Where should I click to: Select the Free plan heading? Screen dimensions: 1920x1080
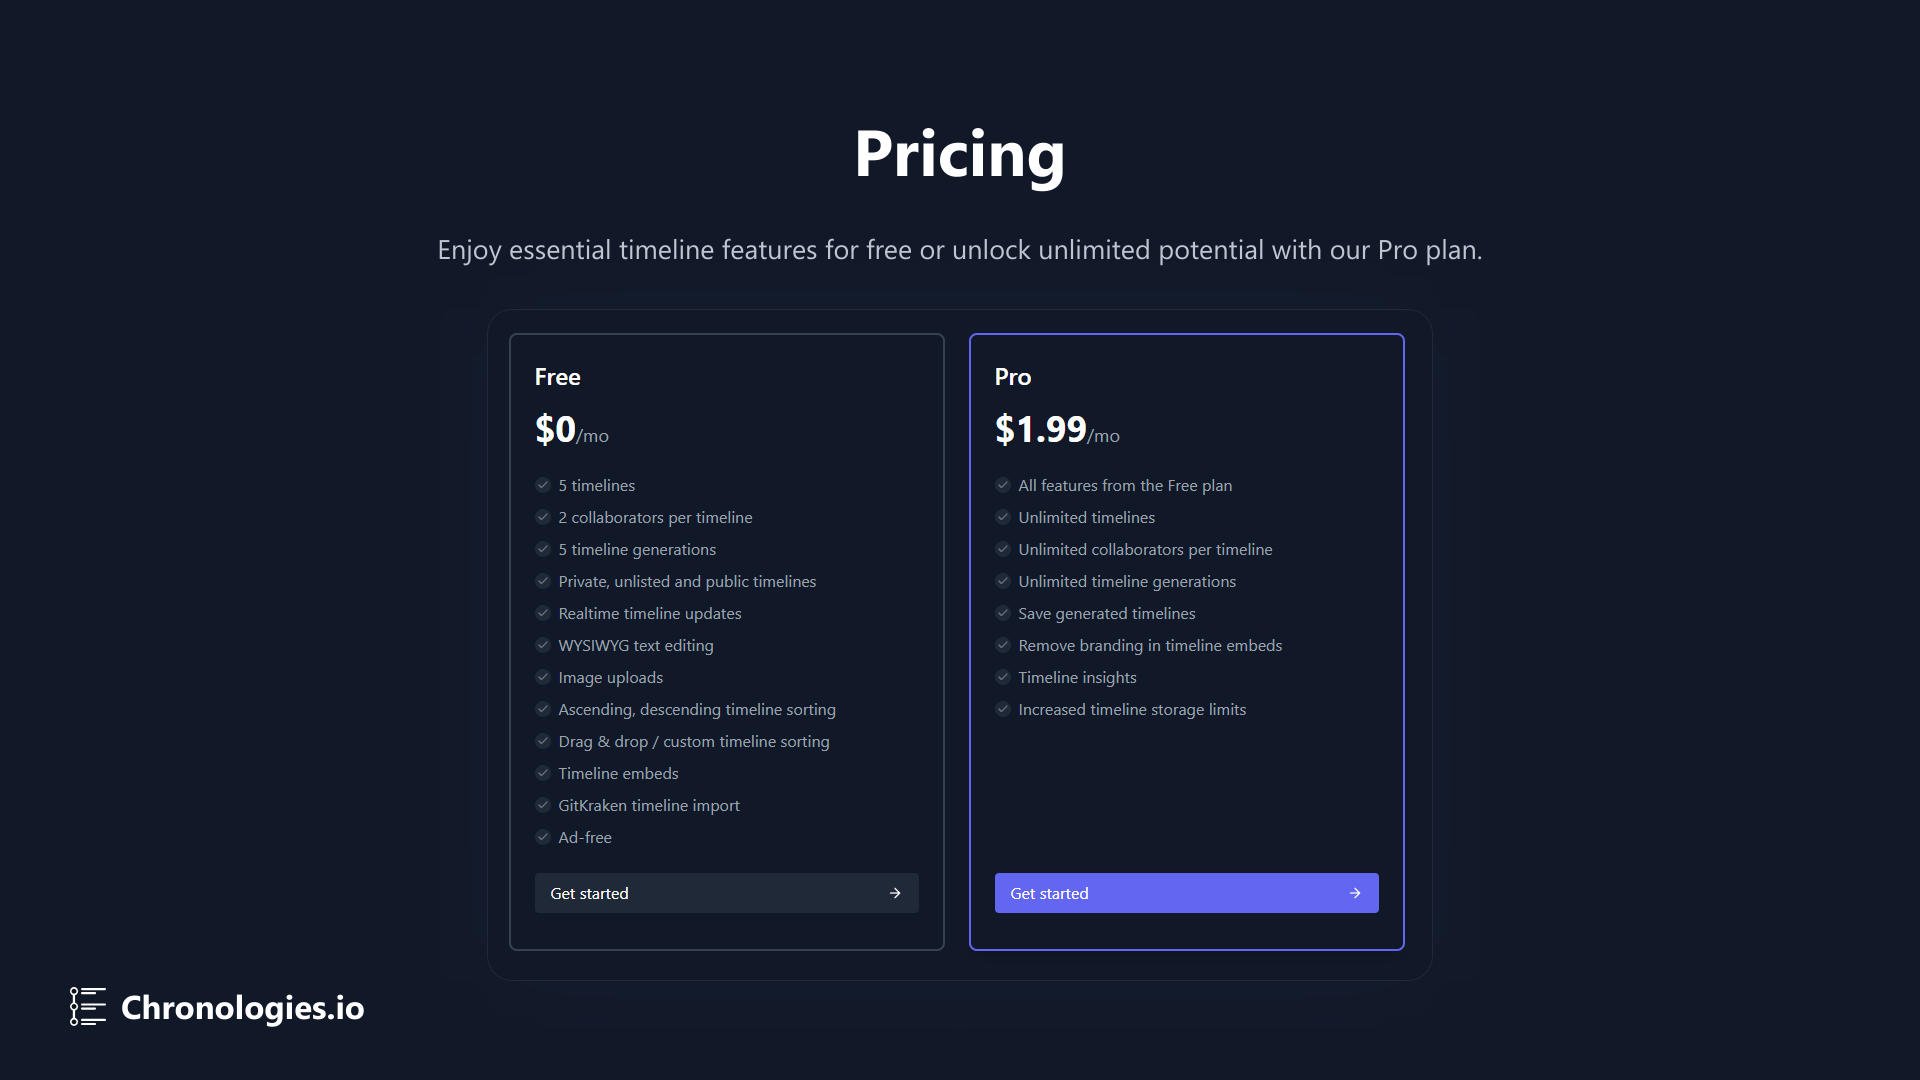[x=558, y=377]
